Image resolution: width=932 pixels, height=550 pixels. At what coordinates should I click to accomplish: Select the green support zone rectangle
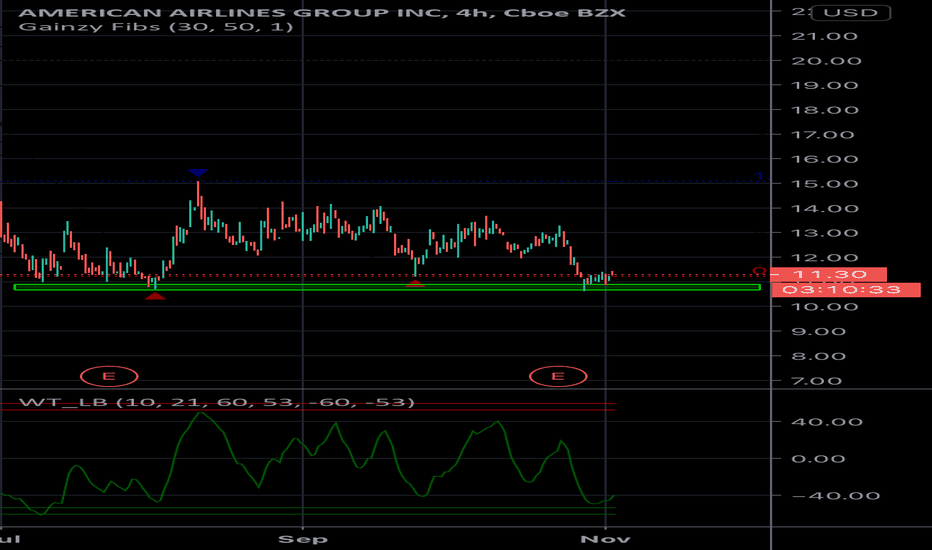pos(387,288)
